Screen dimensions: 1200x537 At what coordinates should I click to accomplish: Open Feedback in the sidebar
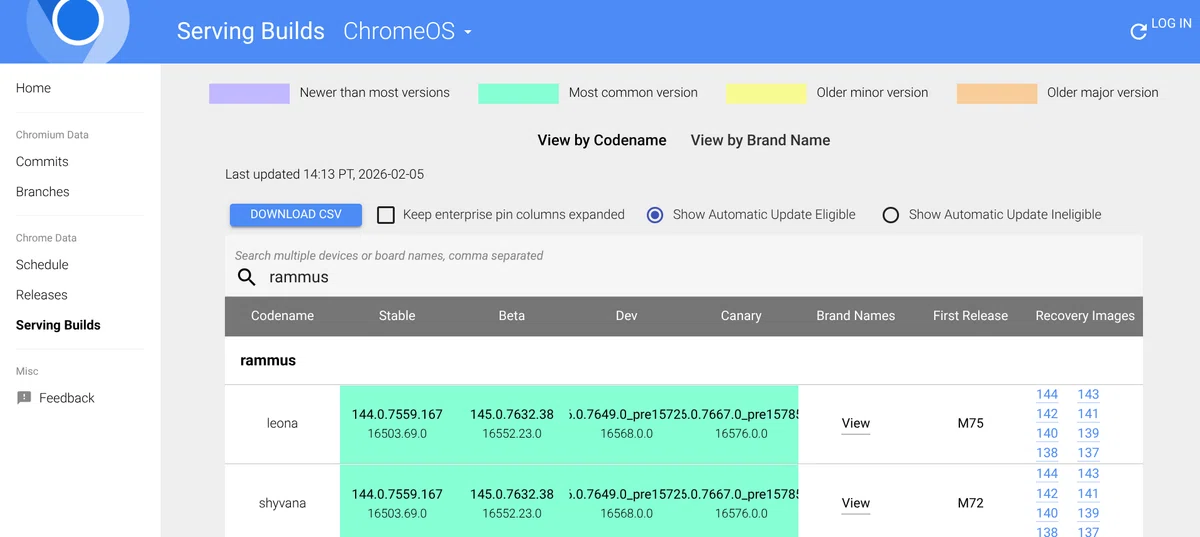pyautogui.click(x=67, y=398)
